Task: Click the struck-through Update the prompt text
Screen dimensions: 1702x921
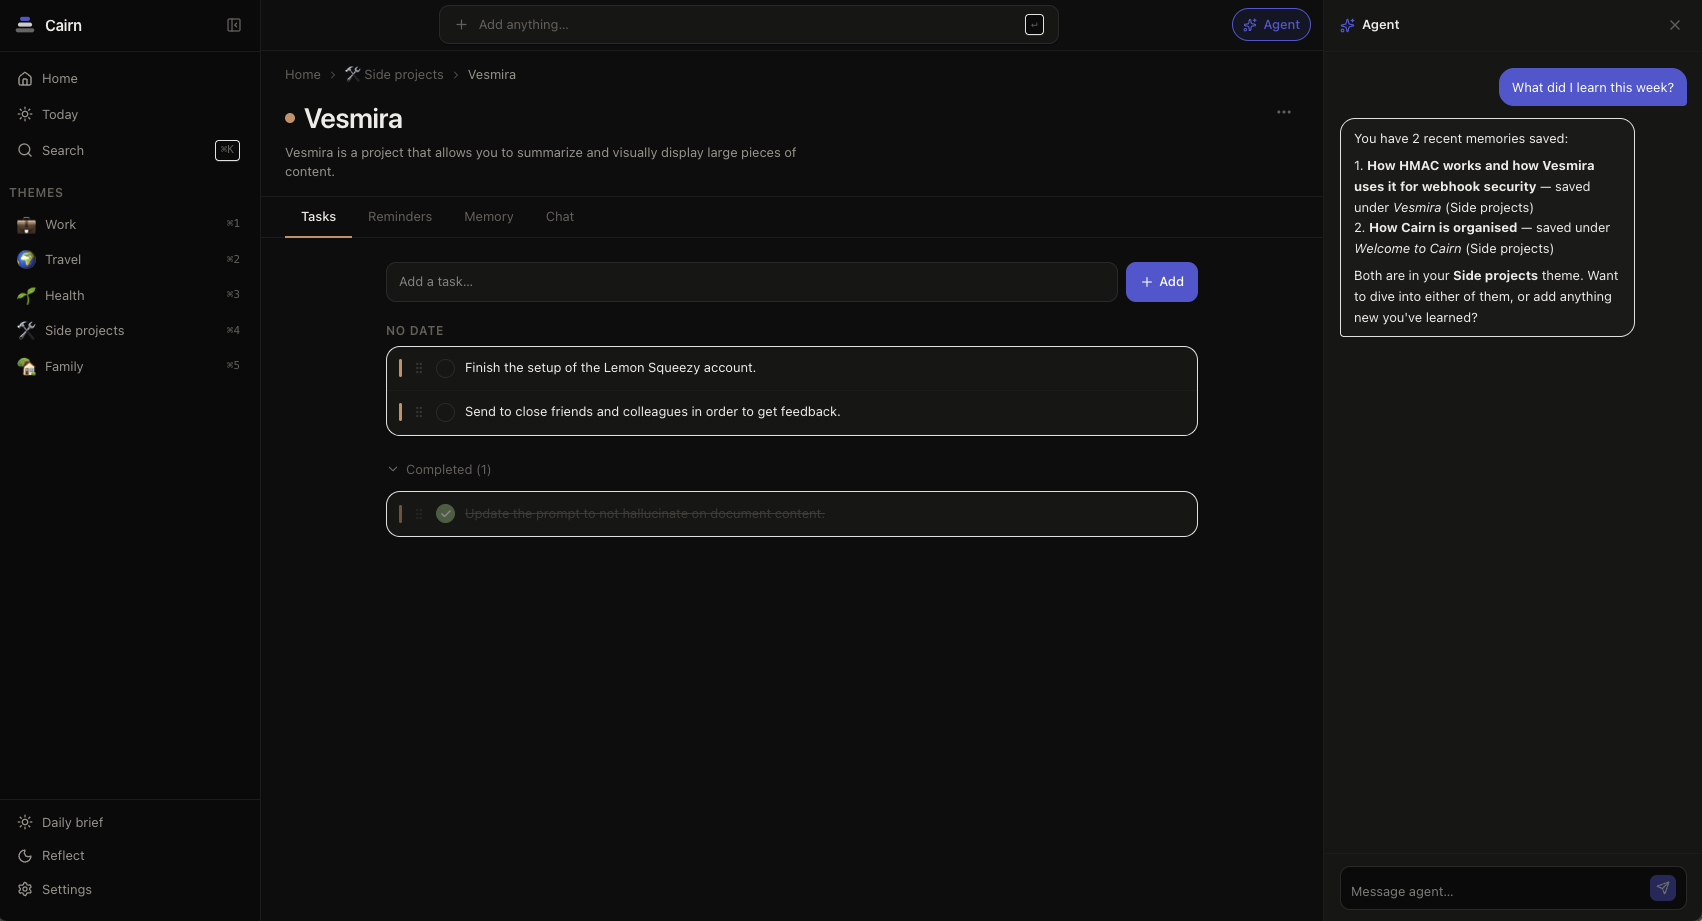Action: [645, 514]
